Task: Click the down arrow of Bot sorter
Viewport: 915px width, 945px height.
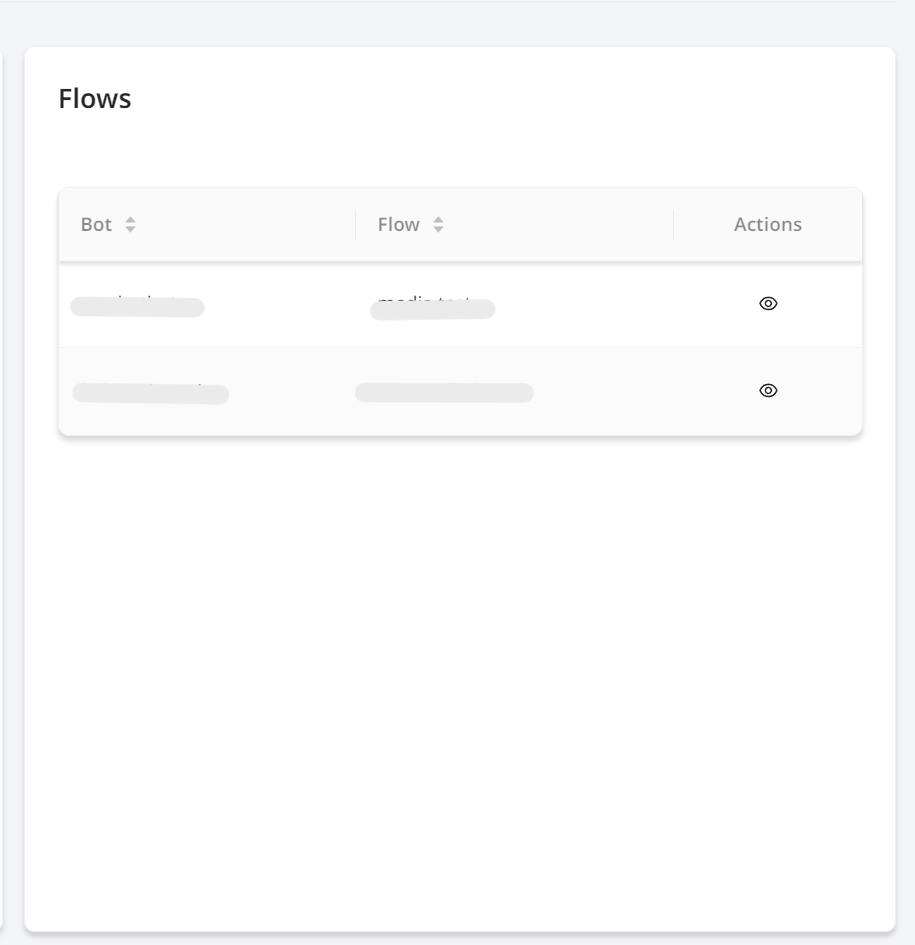Action: point(130,229)
